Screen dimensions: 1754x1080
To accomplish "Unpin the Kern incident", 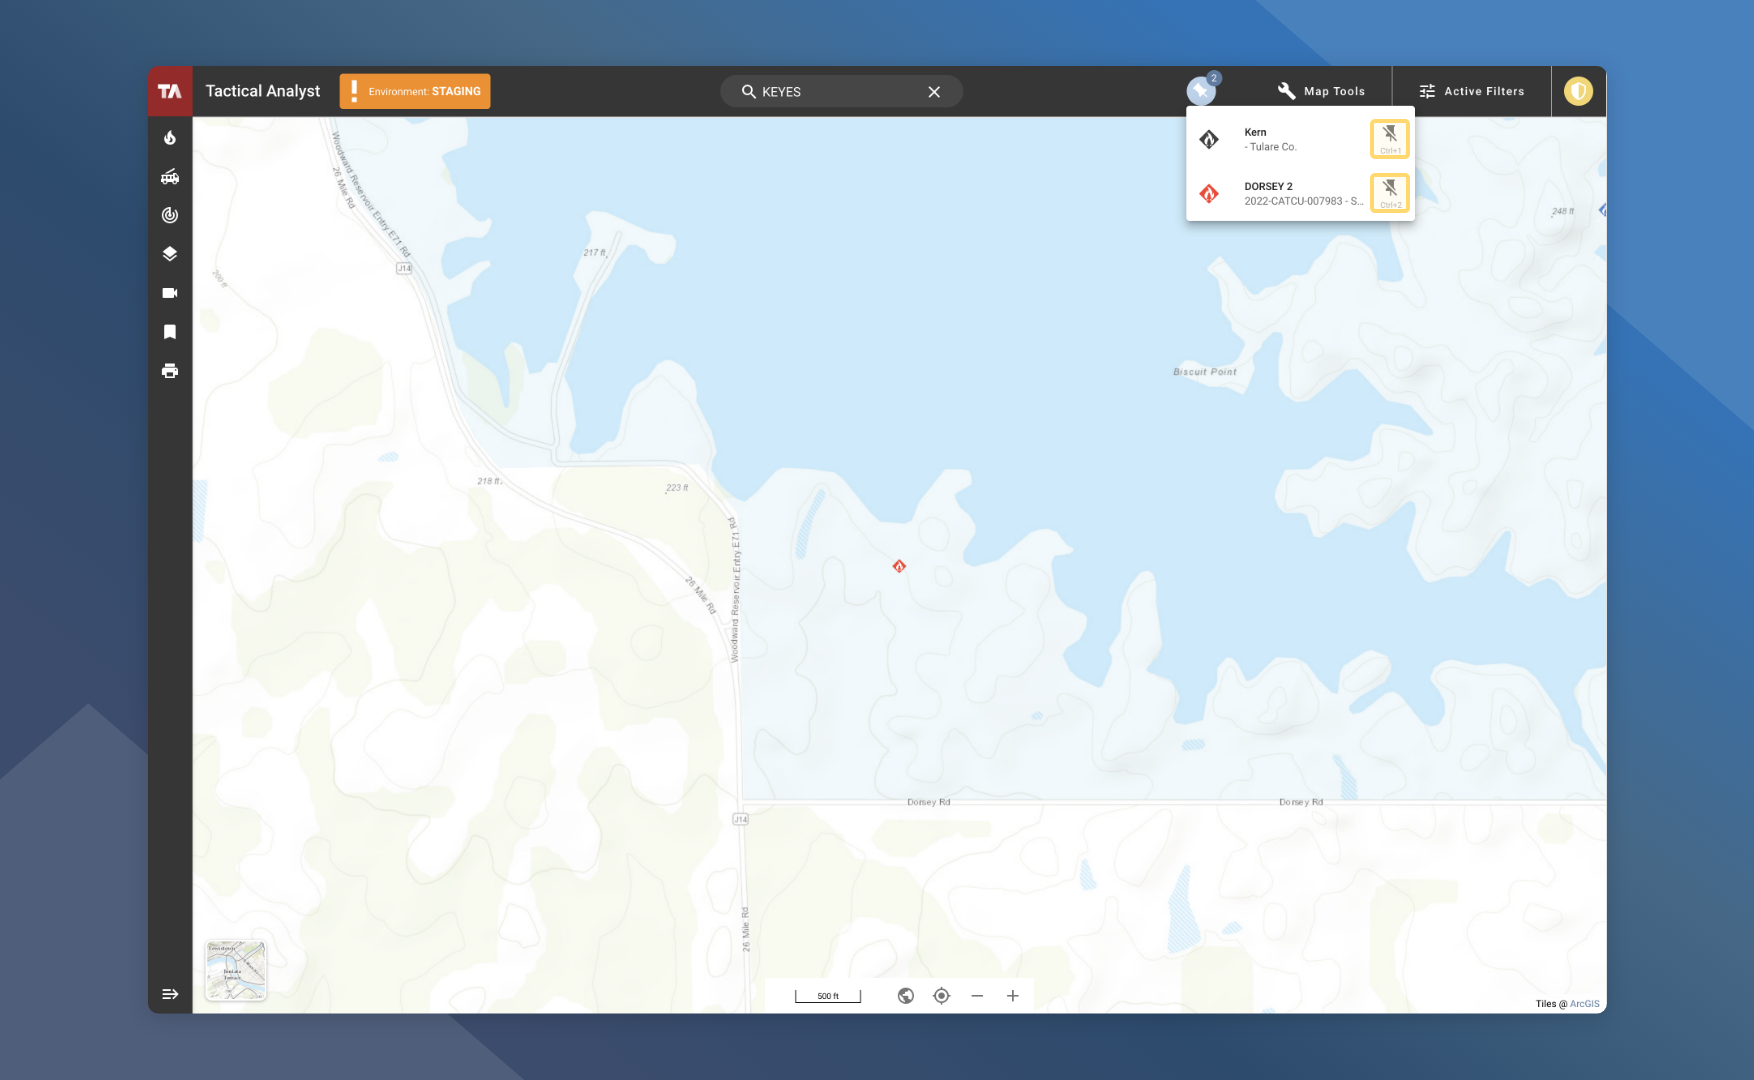I will coord(1389,139).
